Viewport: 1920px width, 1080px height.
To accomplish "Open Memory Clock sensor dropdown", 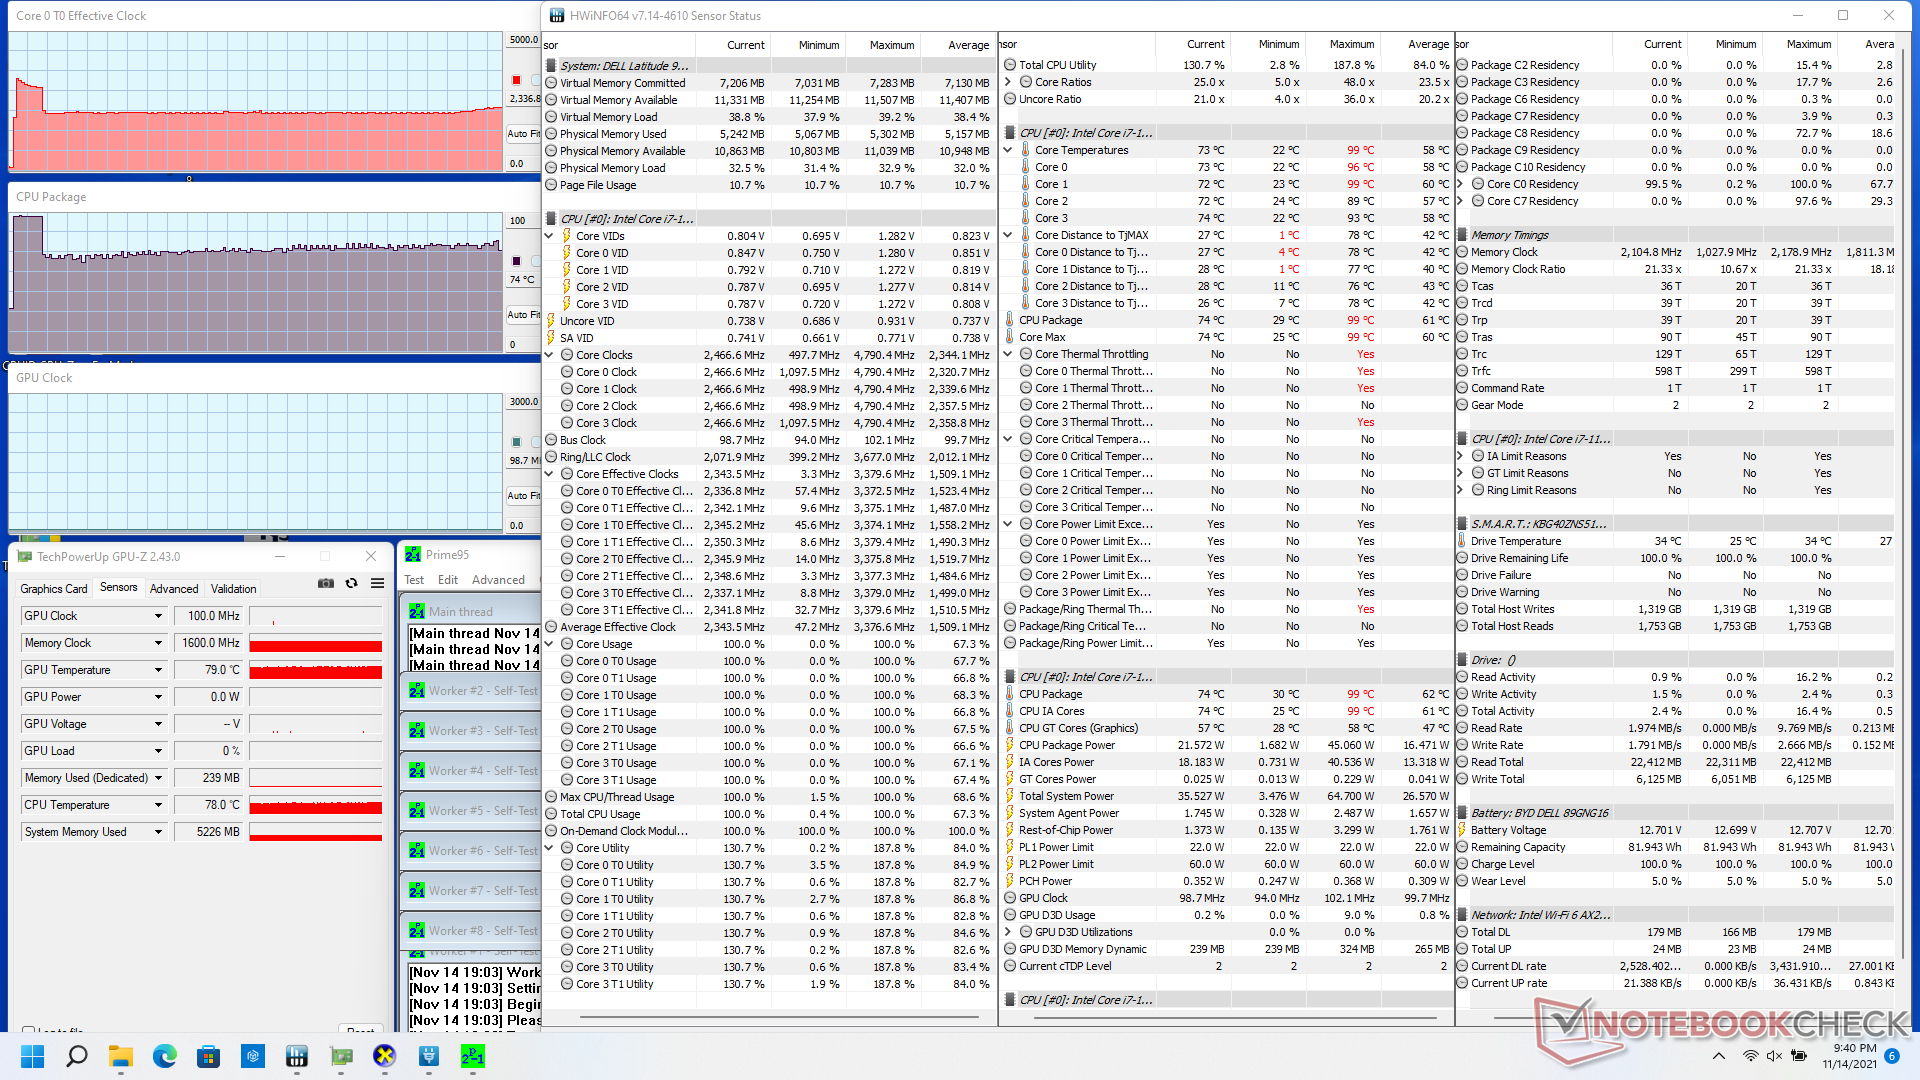I will [x=158, y=643].
